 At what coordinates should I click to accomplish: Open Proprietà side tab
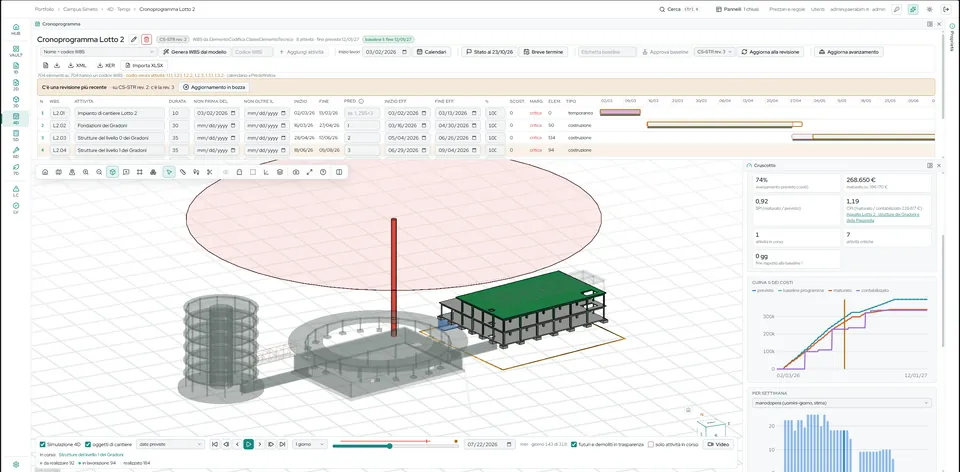coord(952,38)
